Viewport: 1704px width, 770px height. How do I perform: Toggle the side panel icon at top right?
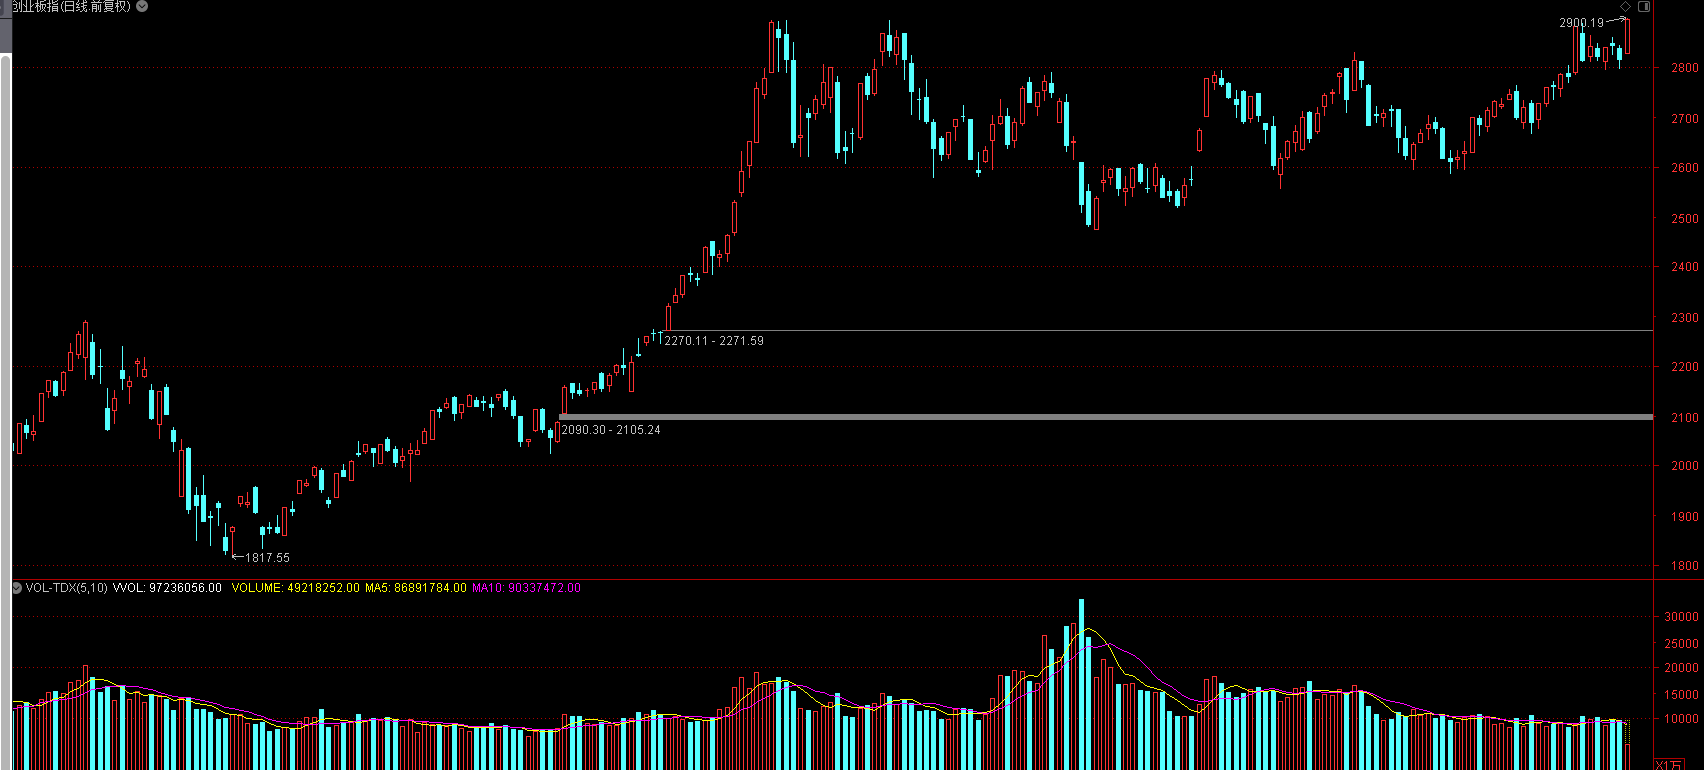click(x=1644, y=6)
